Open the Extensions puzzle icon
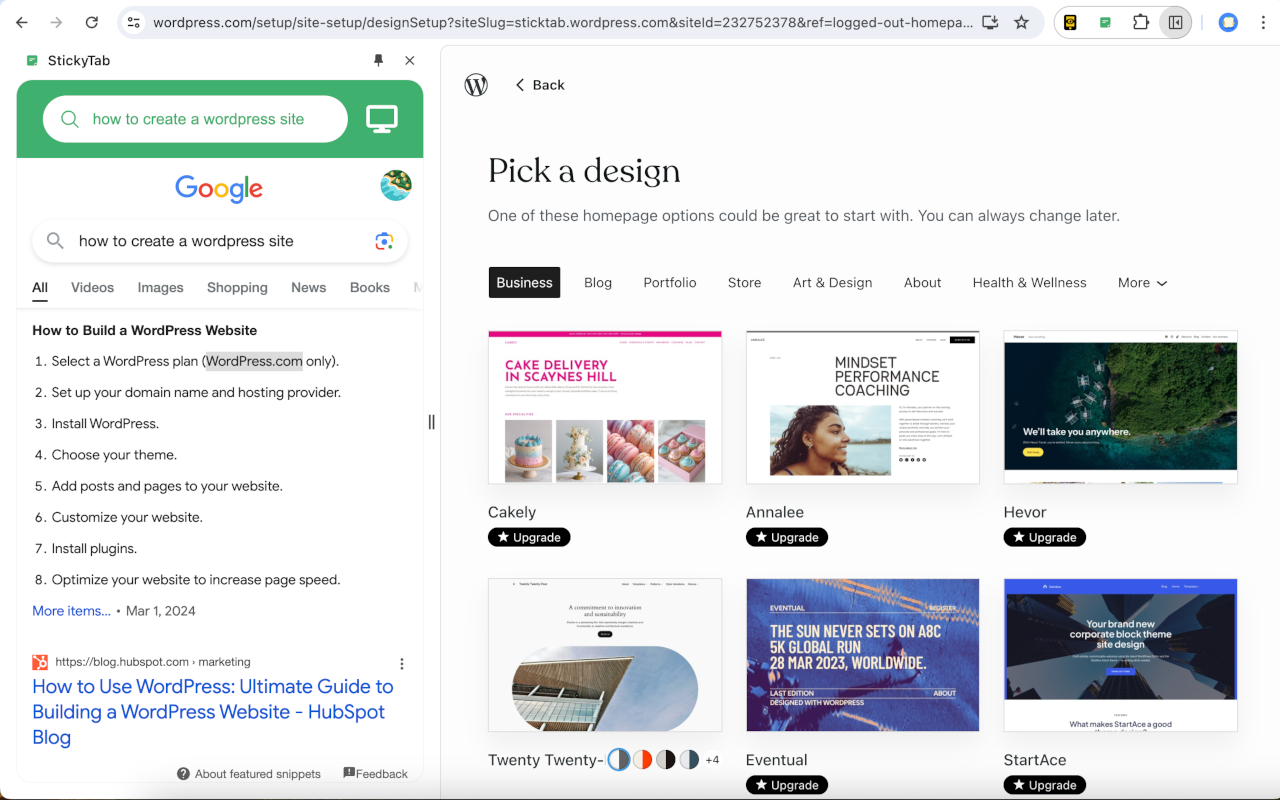The image size is (1280, 800). (1141, 22)
